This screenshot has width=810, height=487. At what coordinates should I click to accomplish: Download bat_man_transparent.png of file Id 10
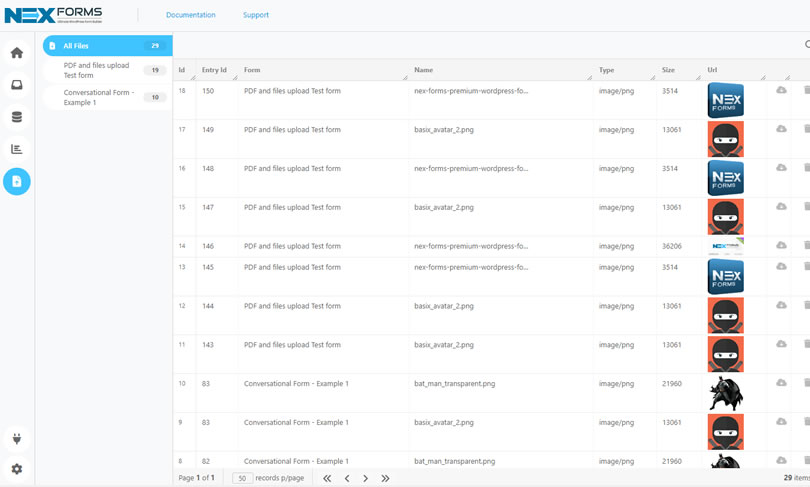tap(781, 383)
